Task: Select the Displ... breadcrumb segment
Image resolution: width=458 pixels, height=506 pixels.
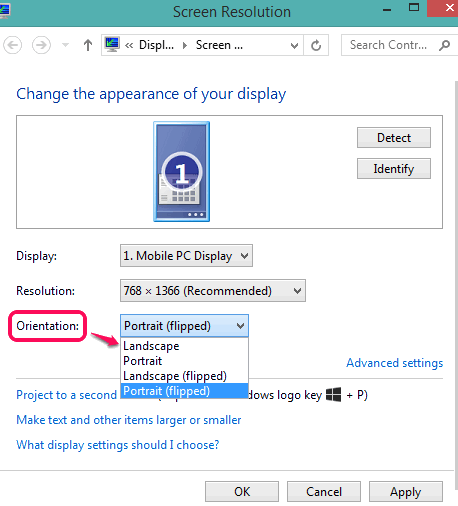Action: (x=156, y=45)
